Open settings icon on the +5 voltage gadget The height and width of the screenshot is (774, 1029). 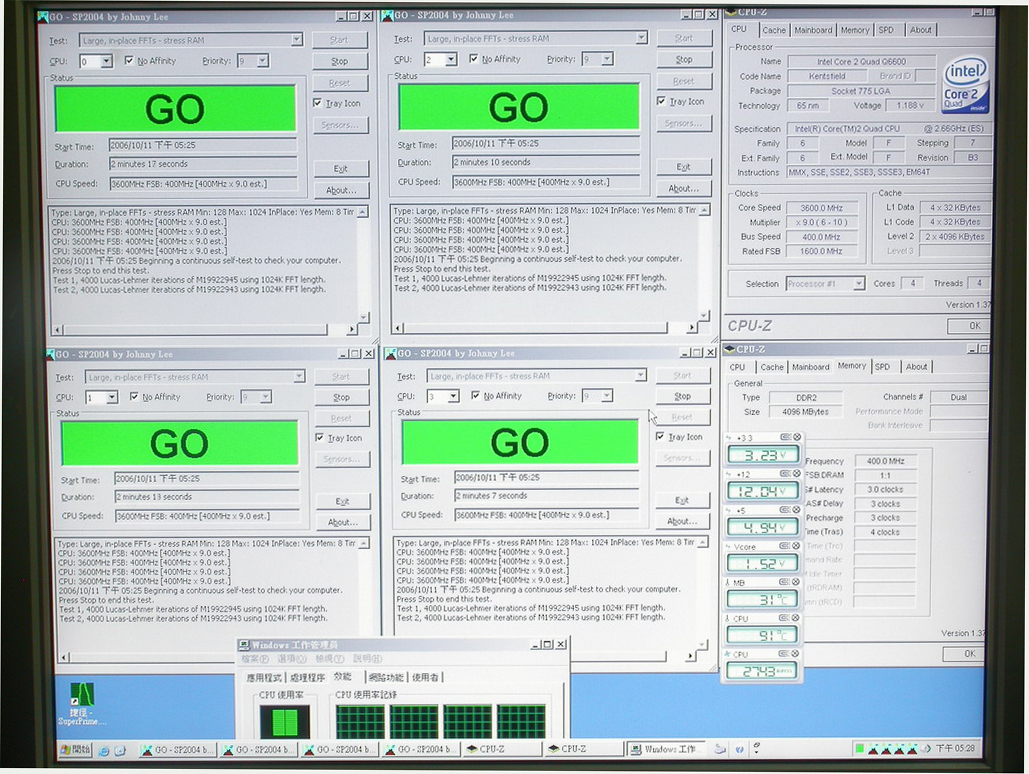pyautogui.click(x=786, y=509)
